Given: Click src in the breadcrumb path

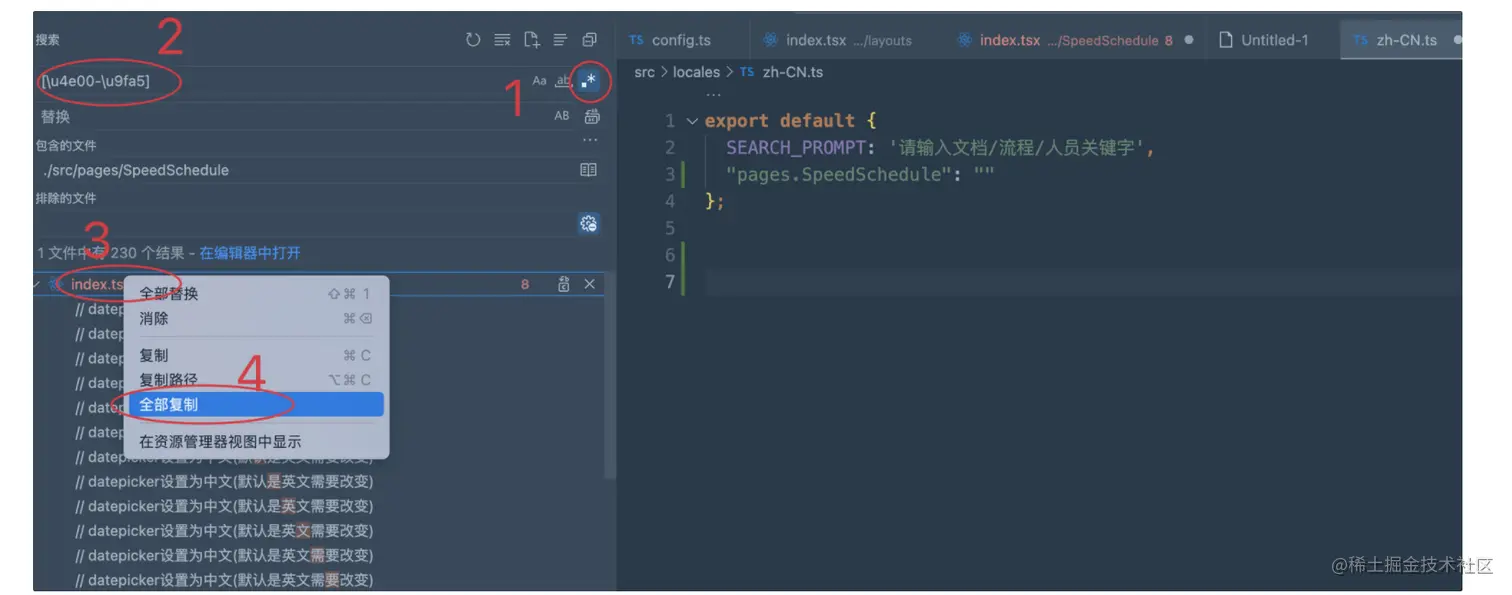Looking at the screenshot, I should tap(645, 72).
